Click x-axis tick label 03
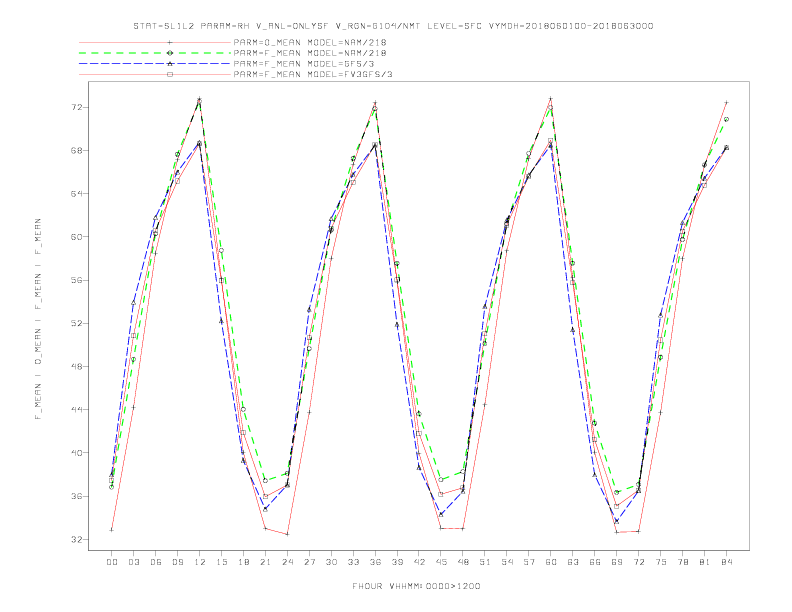Viewport: 792px width, 612px height. click(133, 562)
